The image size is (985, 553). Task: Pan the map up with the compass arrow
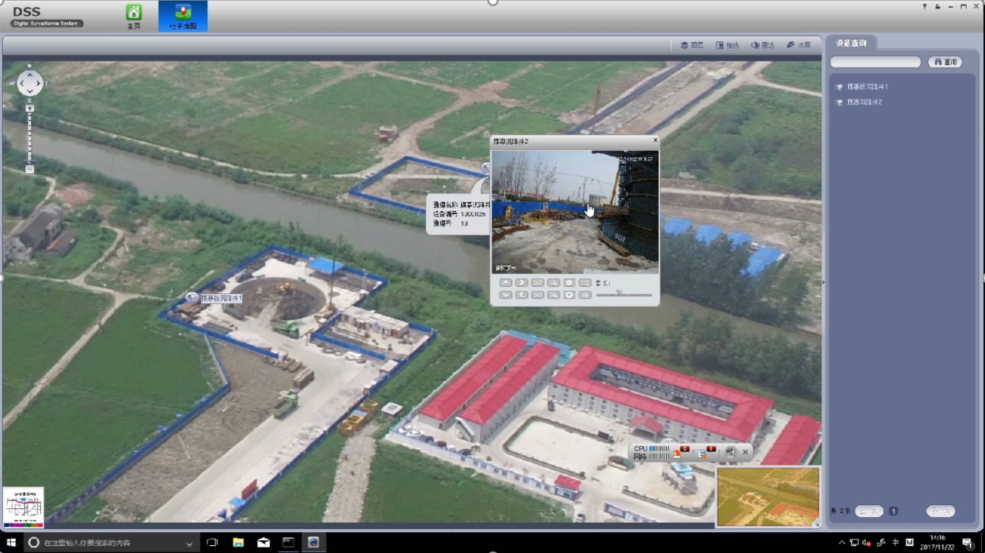click(30, 74)
